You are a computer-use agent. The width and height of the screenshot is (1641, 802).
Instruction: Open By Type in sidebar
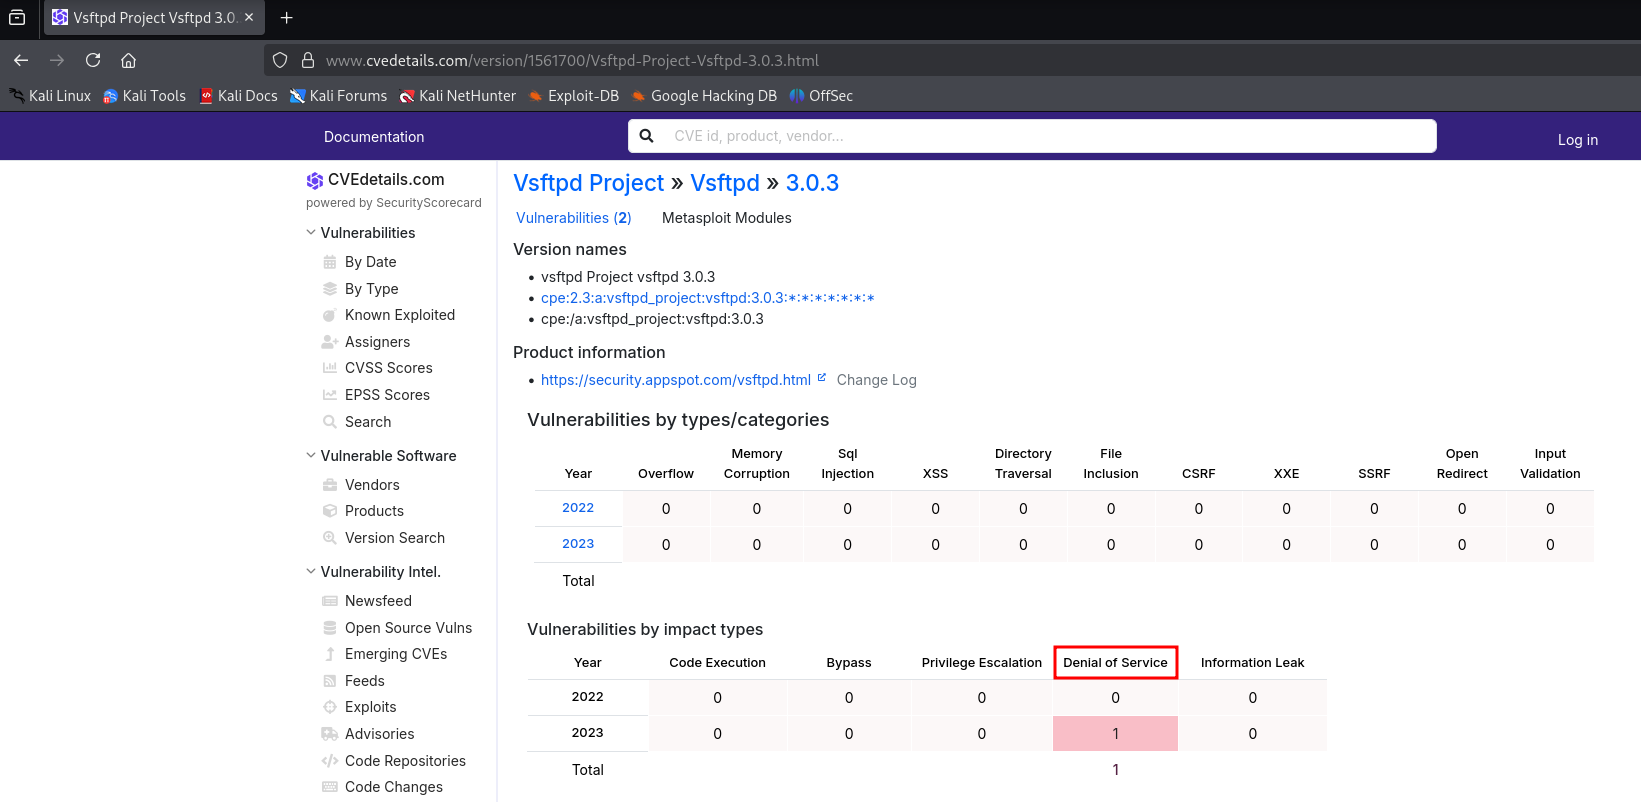[x=371, y=289]
